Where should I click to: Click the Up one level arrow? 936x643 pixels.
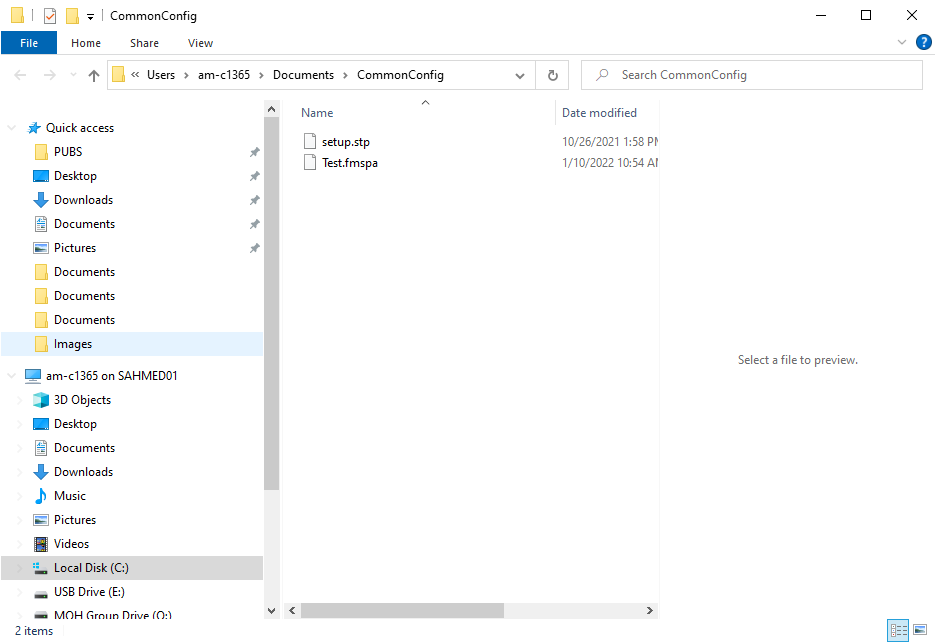pyautogui.click(x=94, y=75)
